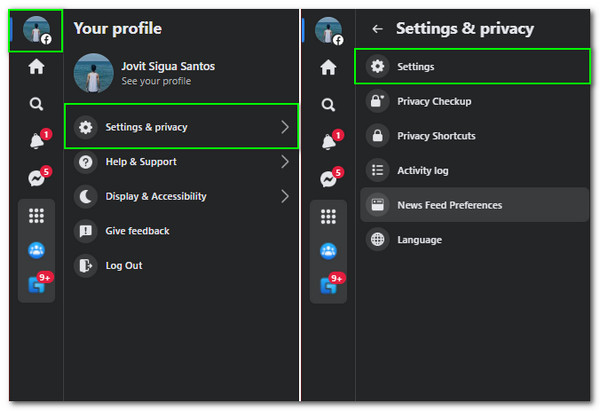Click the home icon in the left sidebar beside Your profile
Viewport: 600px width, 411px height.
(36, 67)
